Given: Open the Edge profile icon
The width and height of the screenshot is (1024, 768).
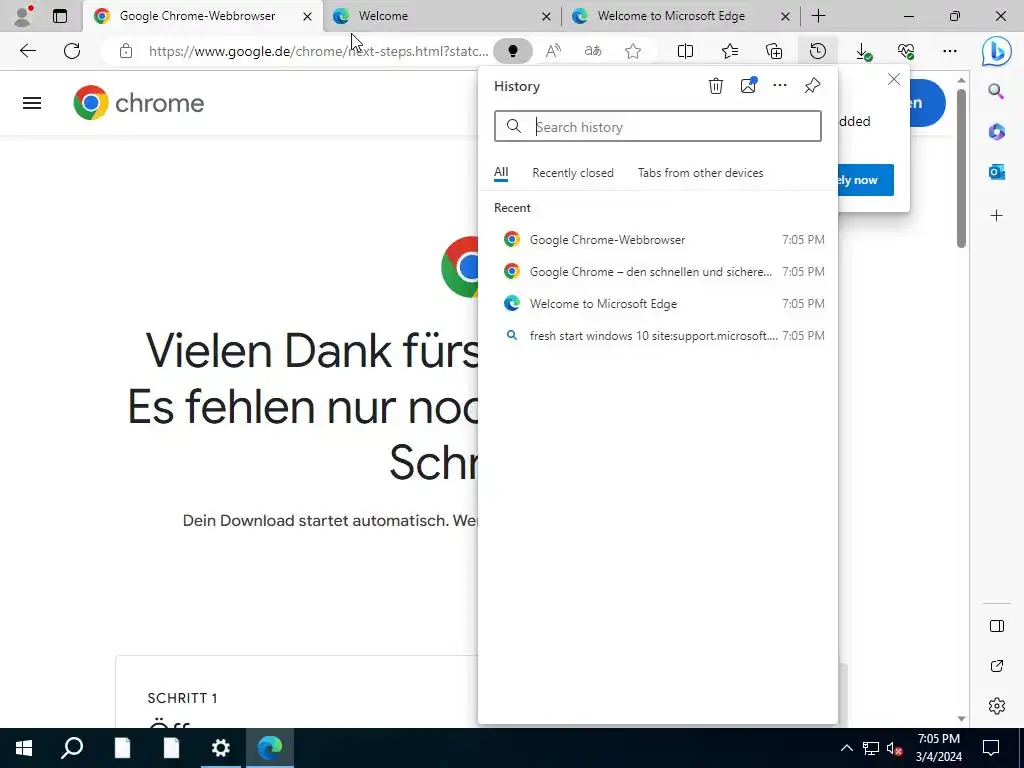Looking at the screenshot, I should coord(23,16).
